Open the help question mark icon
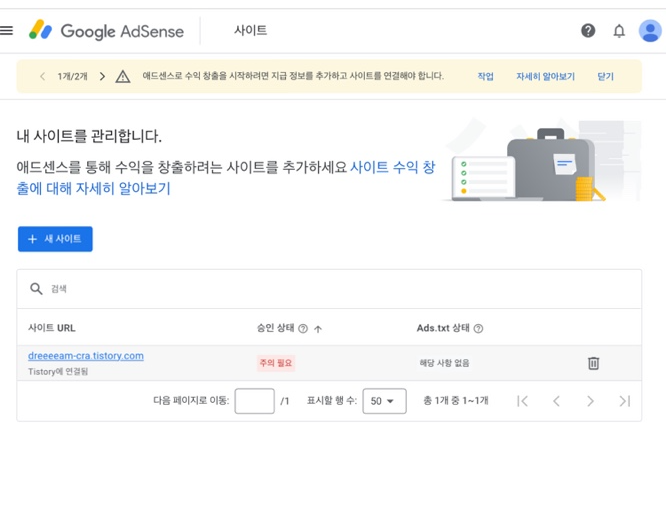This screenshot has height=522, width=666. point(588,31)
